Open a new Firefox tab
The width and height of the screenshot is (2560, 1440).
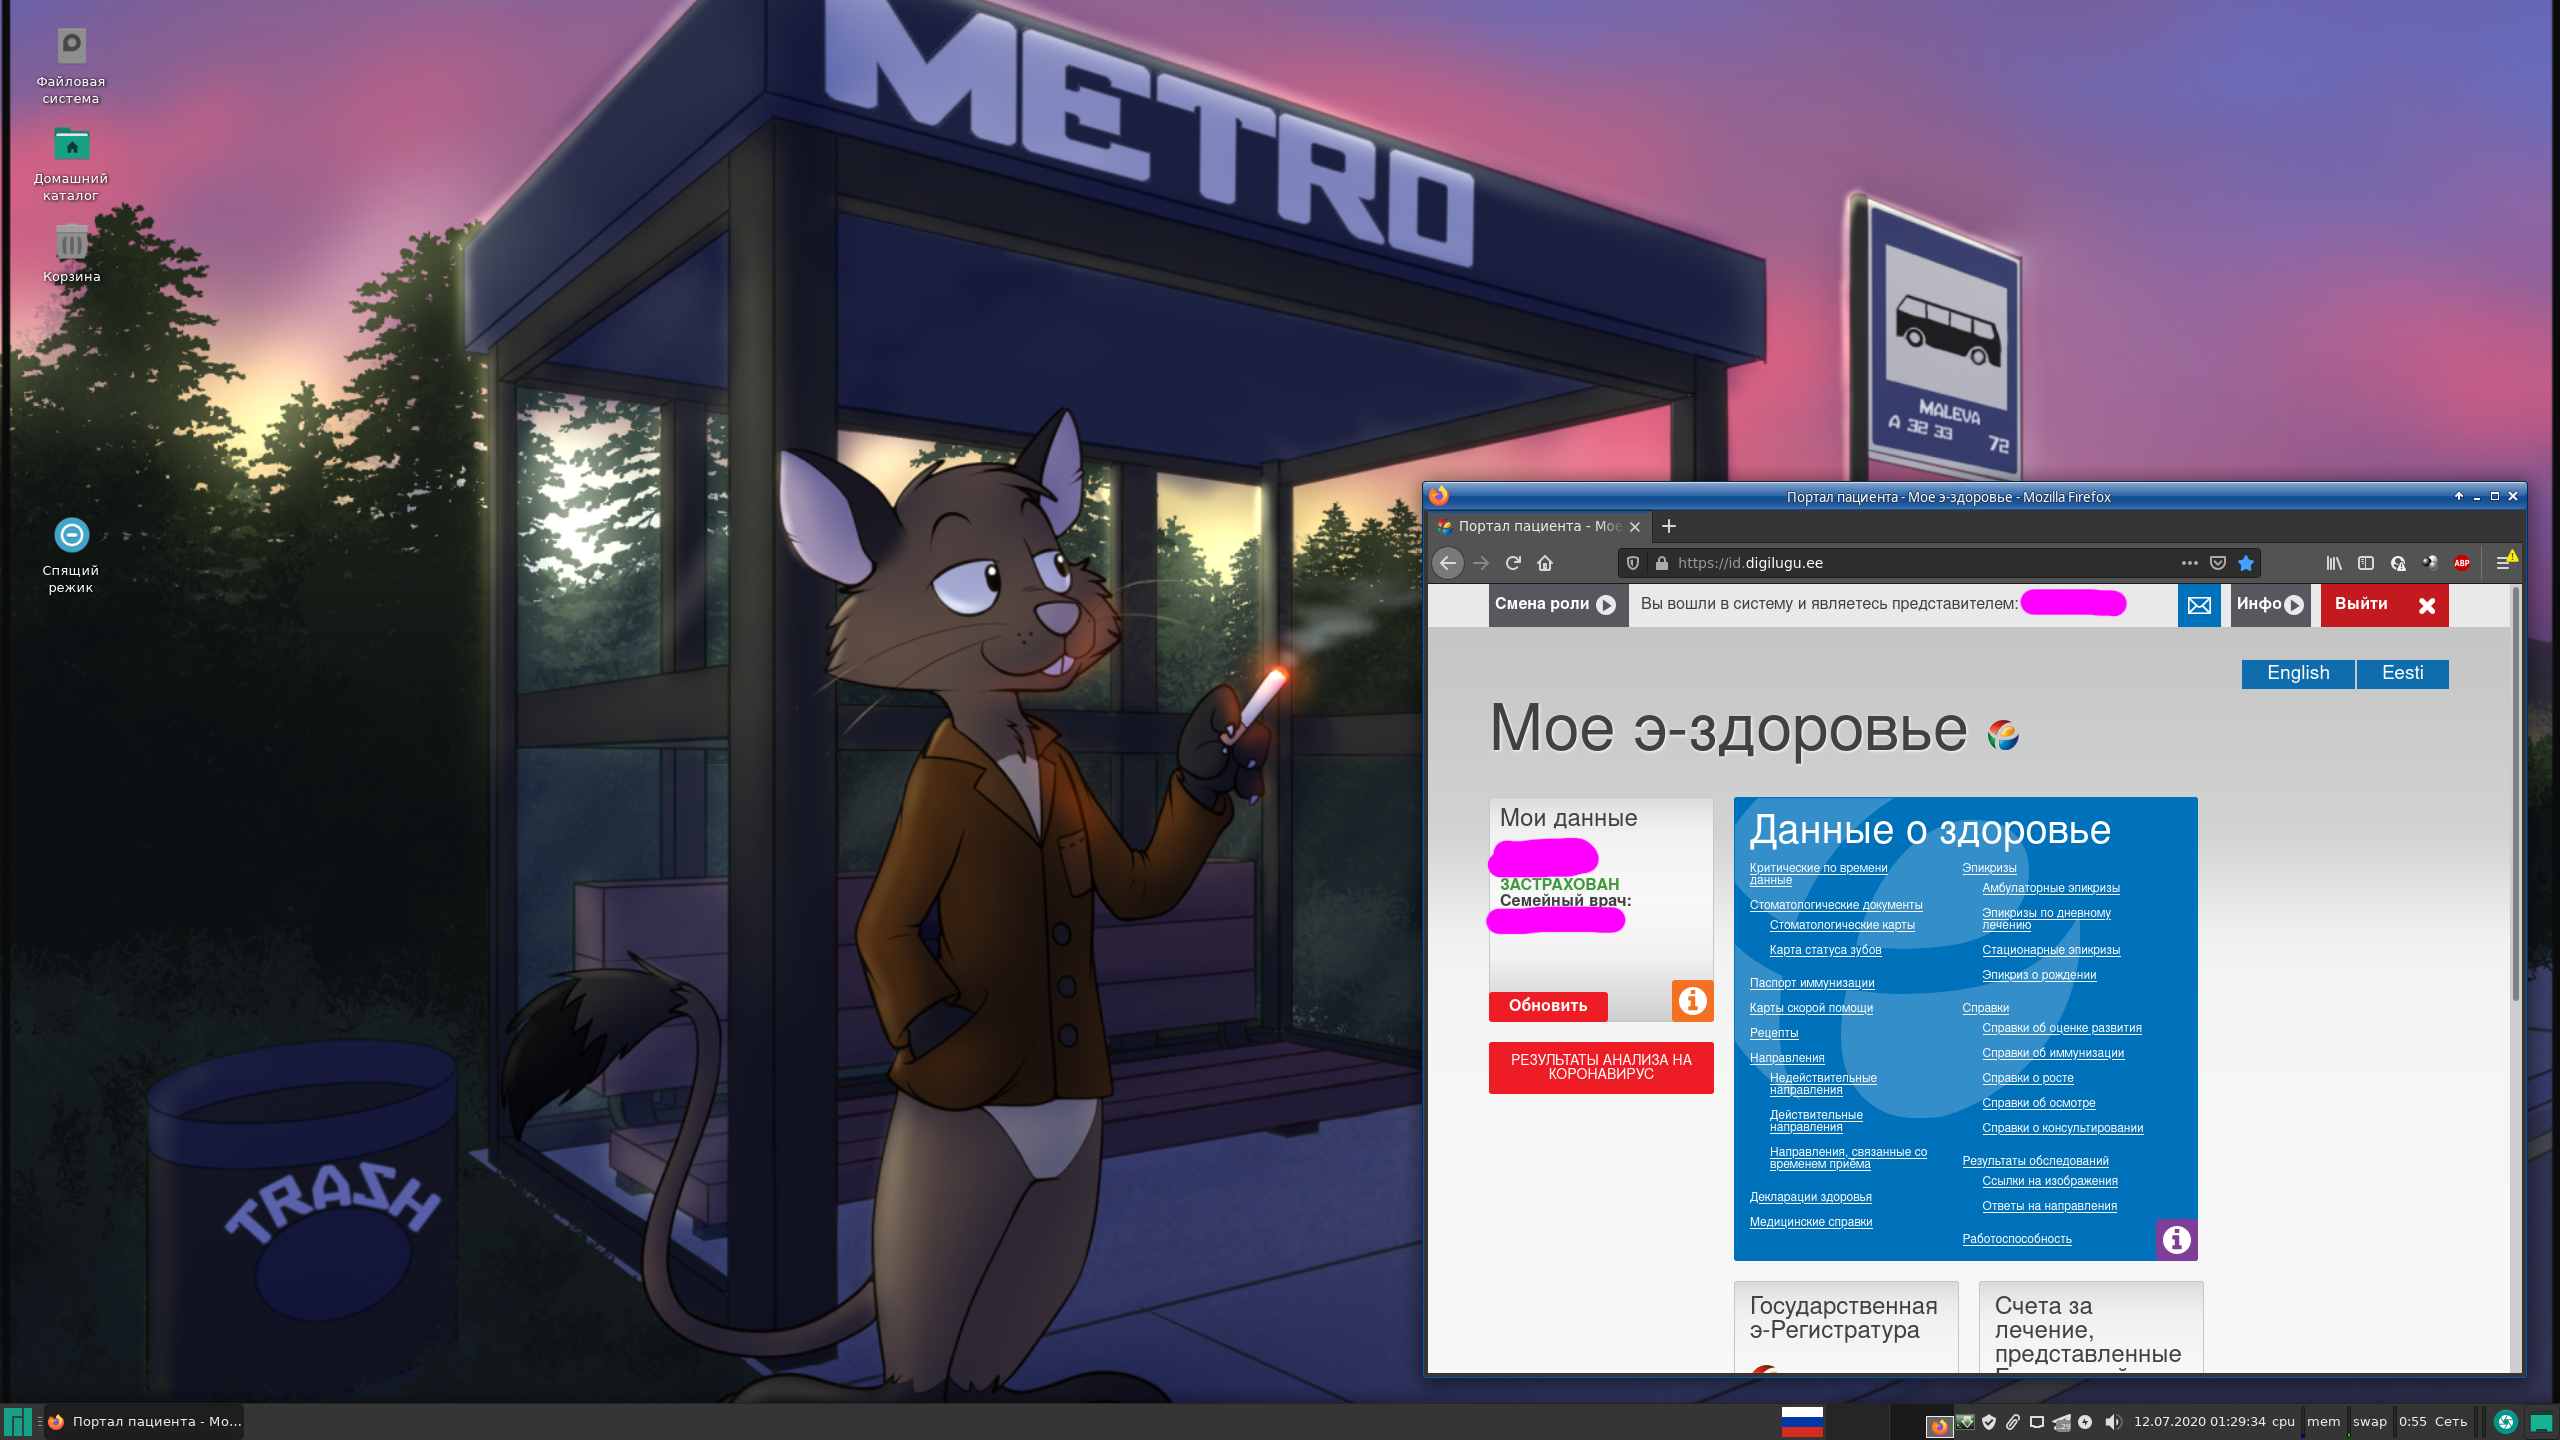tap(1669, 526)
